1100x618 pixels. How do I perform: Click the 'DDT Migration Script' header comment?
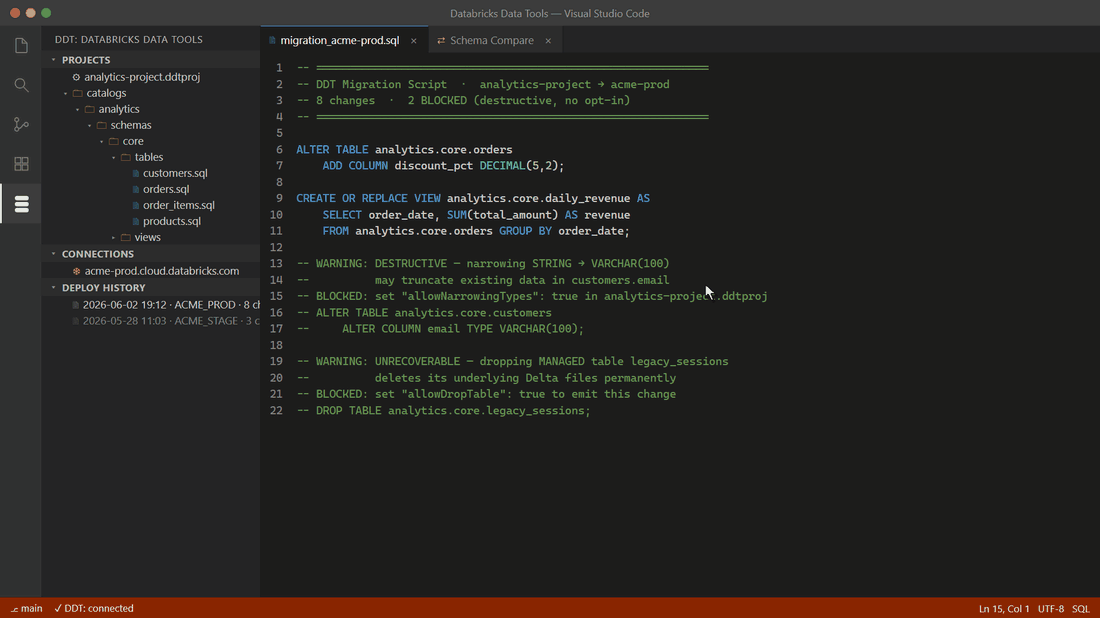point(483,84)
